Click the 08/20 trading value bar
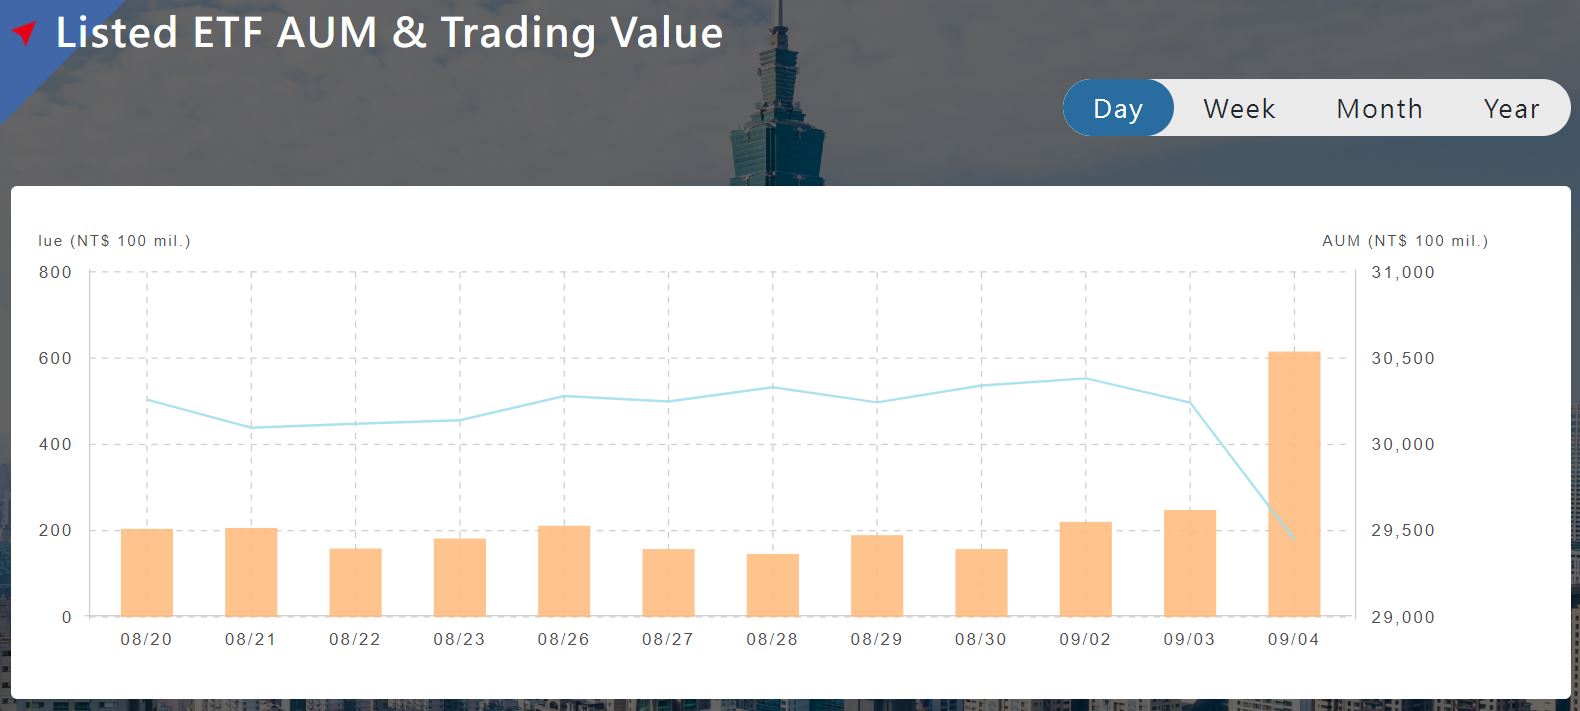 147,572
